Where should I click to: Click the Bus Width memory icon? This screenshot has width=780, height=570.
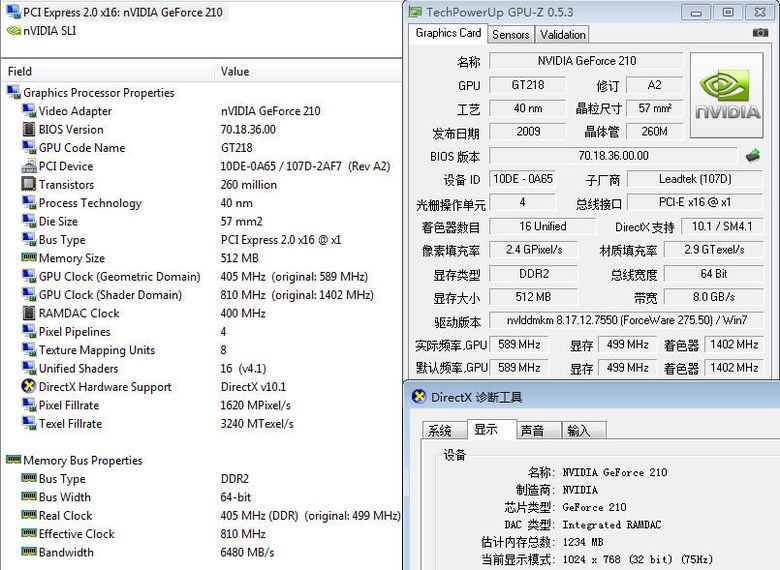(29, 496)
